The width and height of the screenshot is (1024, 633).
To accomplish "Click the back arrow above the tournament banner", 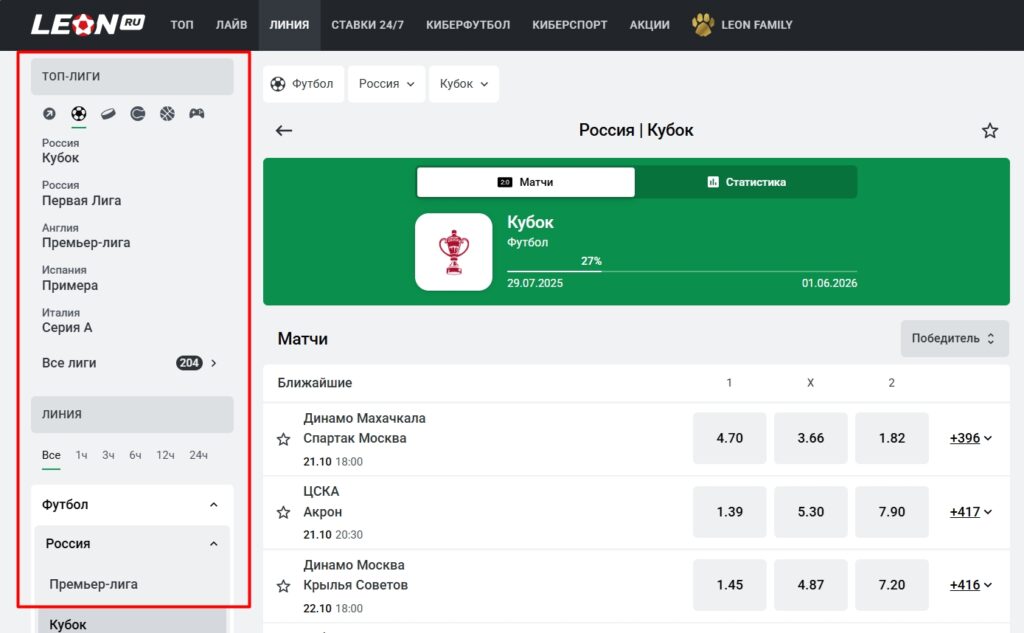I will (x=283, y=130).
